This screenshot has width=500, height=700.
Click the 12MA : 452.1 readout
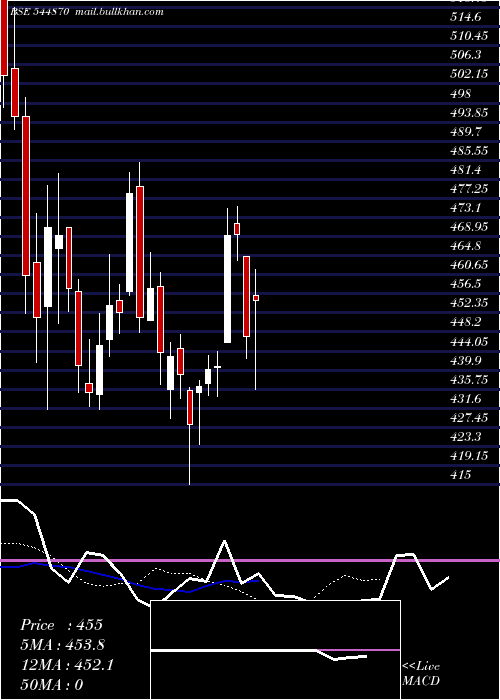(67, 665)
